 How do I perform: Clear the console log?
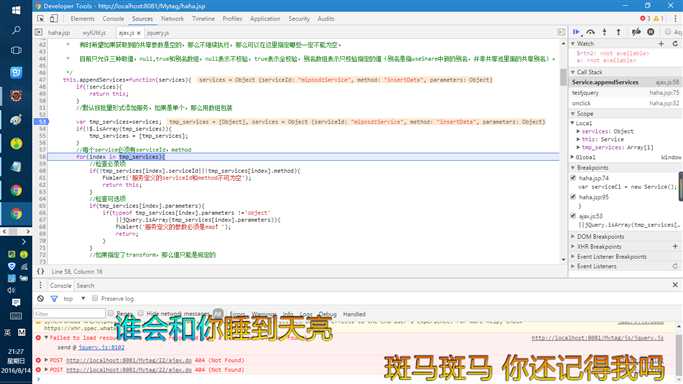(41, 299)
